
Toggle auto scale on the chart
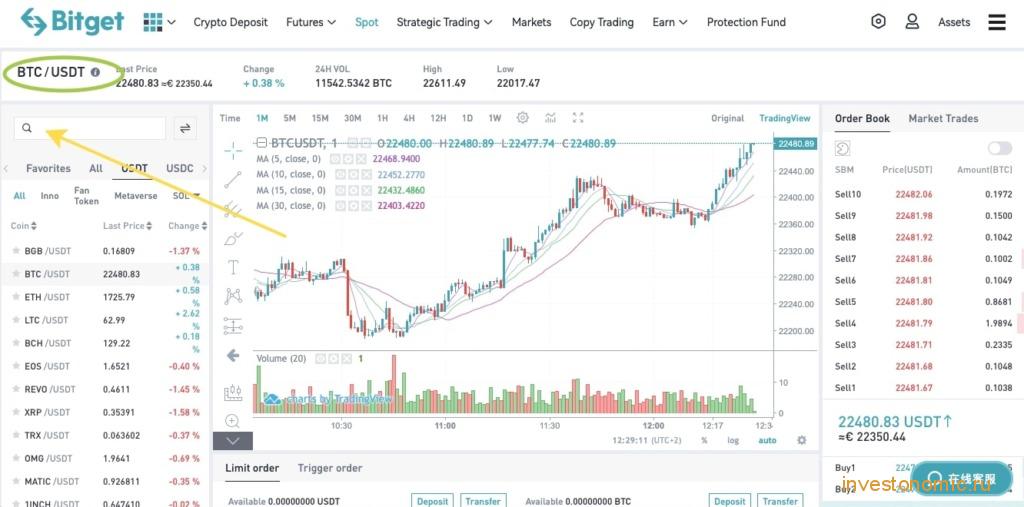(x=767, y=440)
